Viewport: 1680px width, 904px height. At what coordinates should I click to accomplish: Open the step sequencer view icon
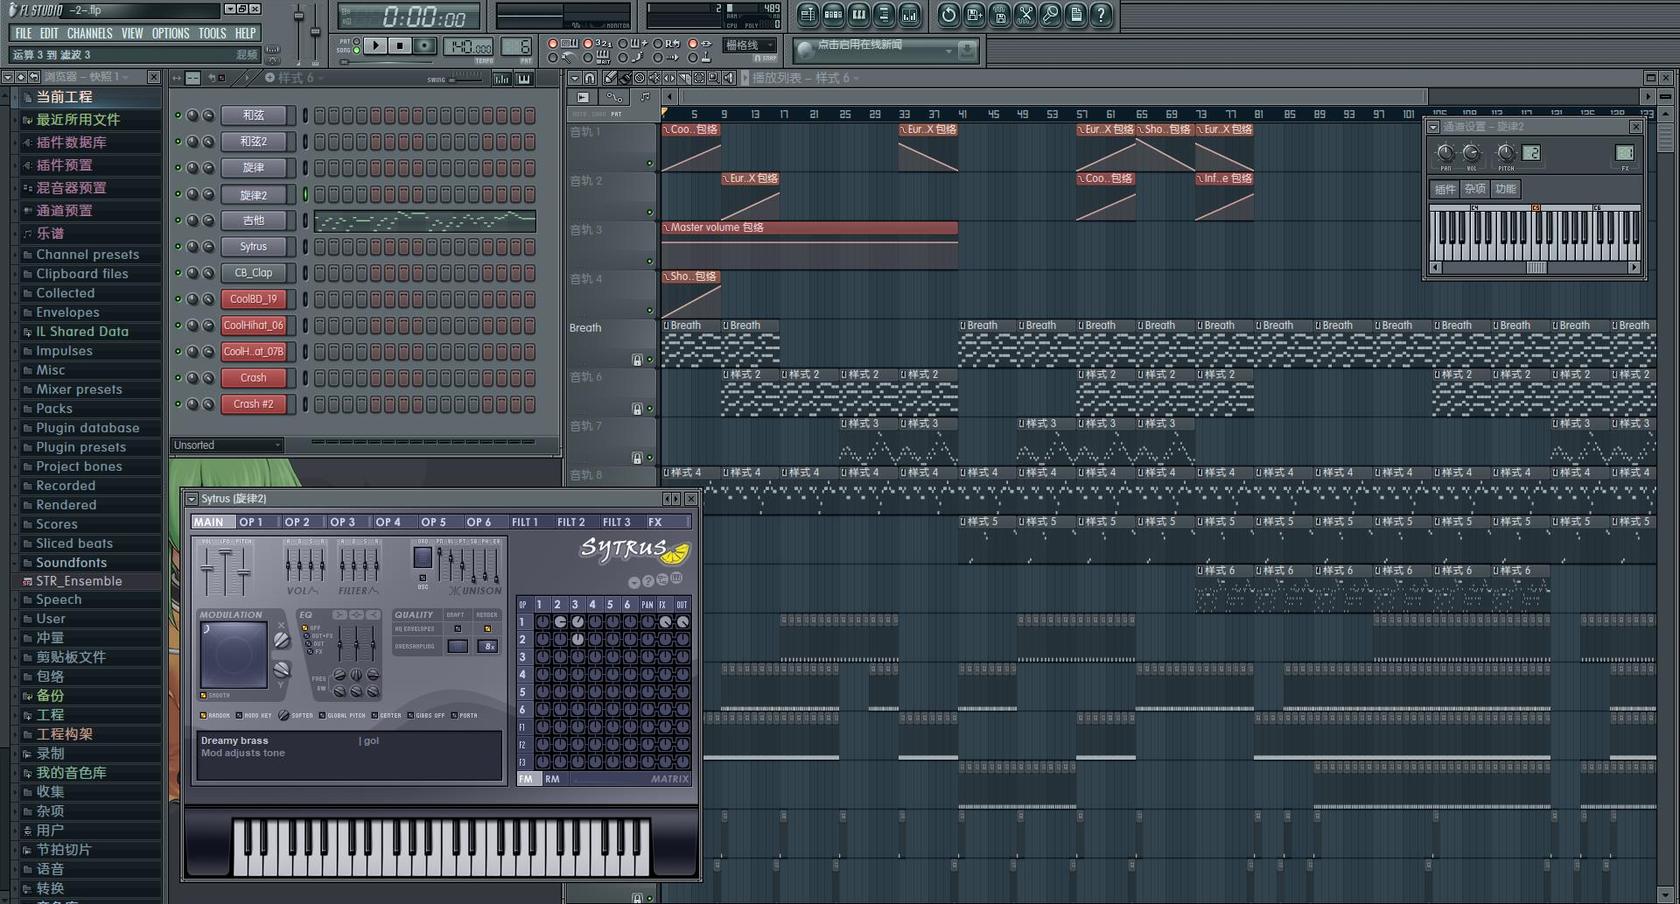[833, 14]
